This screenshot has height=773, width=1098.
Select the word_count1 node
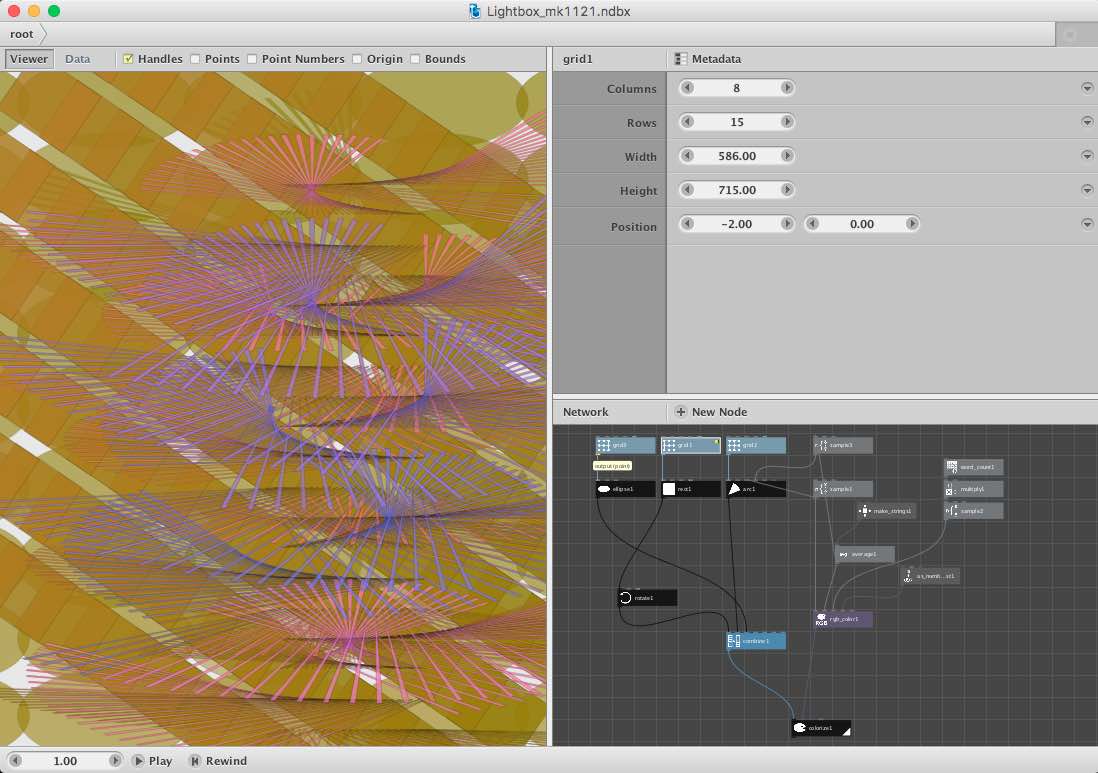click(x=973, y=467)
